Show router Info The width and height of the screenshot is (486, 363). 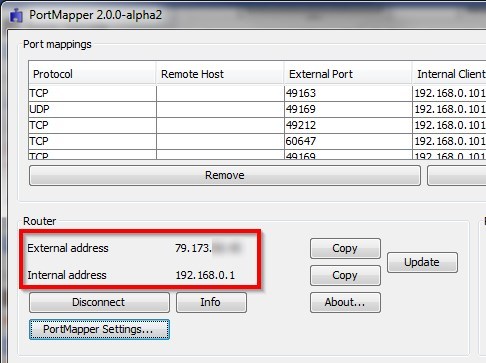pos(211,302)
